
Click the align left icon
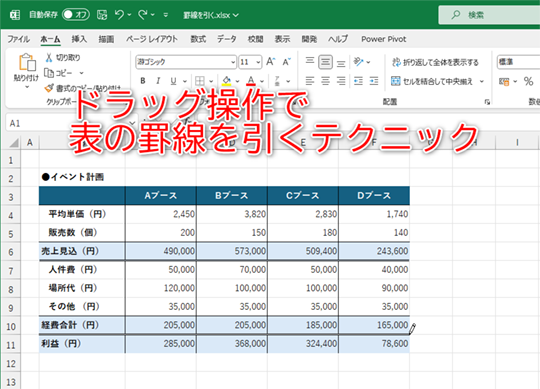pyautogui.click(x=310, y=81)
